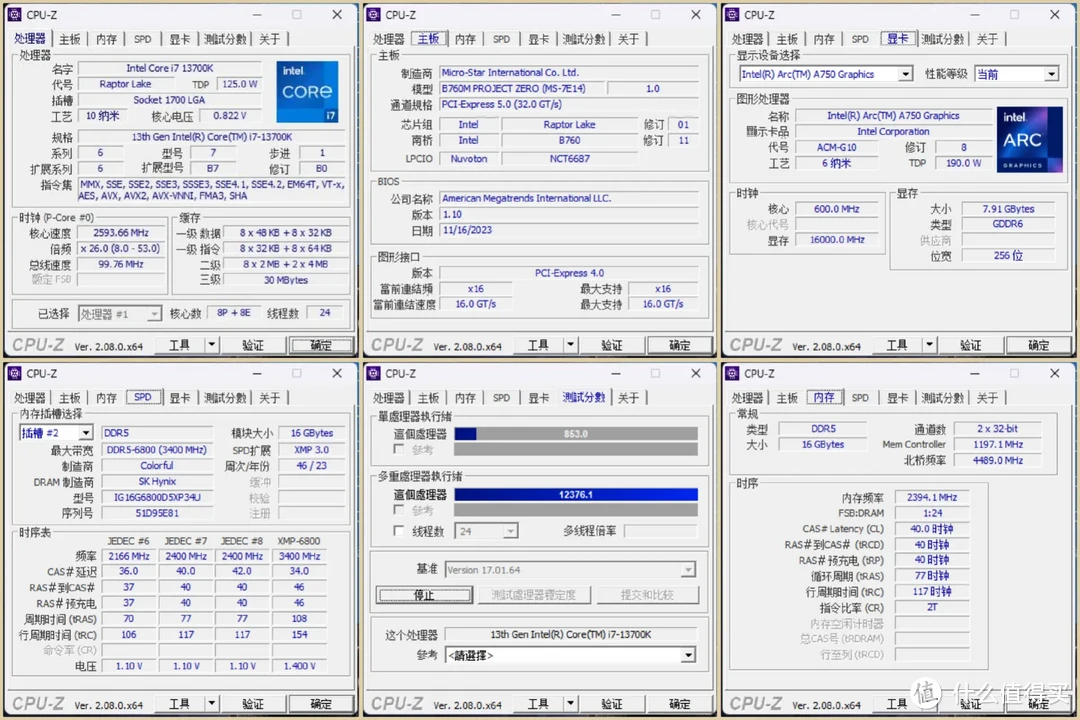
Task: Expand 工具 arrow in processor window
Action: [x=211, y=344]
